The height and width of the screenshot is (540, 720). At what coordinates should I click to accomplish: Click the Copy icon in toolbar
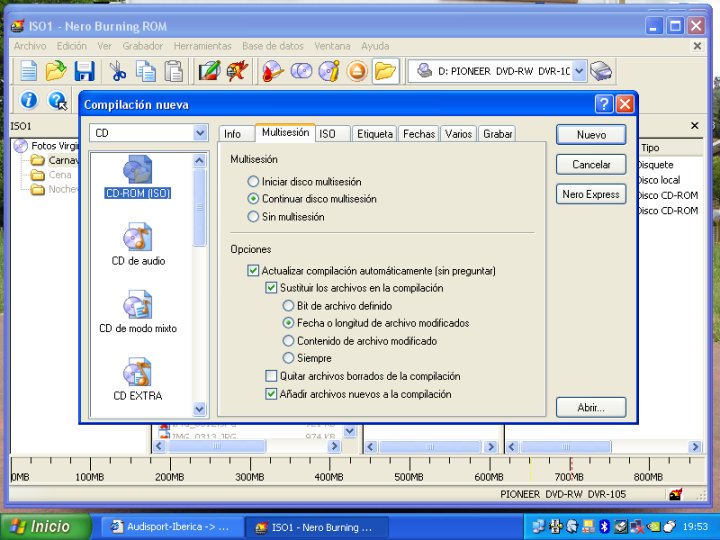click(146, 72)
